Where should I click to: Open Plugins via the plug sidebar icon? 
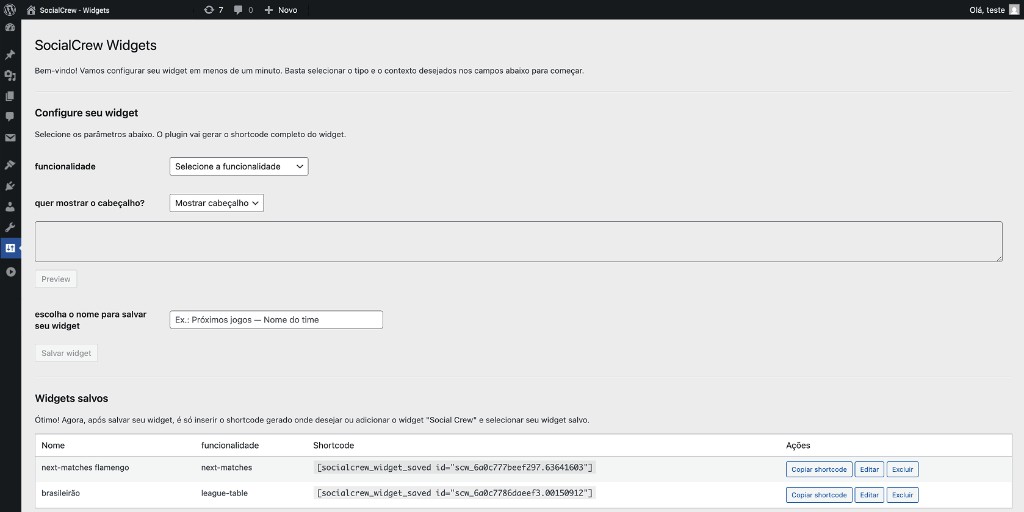[x=10, y=186]
